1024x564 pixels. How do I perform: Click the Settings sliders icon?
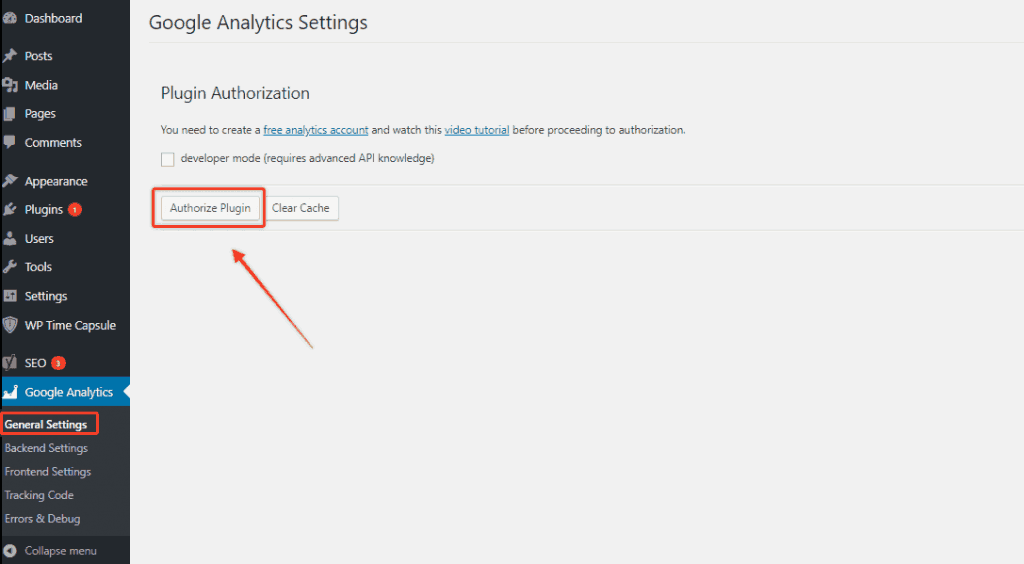[10, 296]
